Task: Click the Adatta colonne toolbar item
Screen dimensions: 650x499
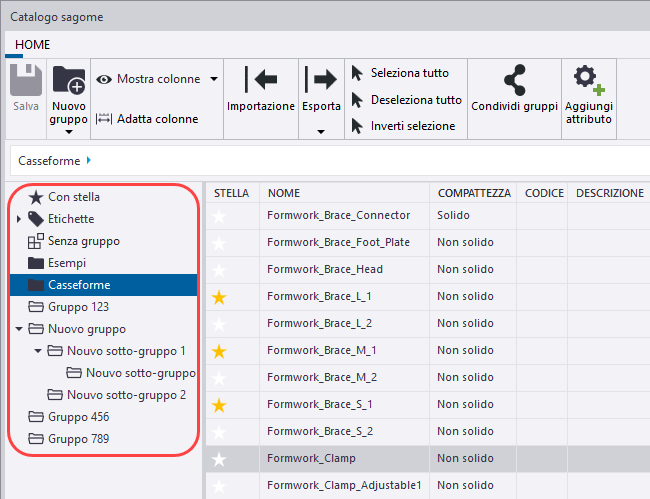Action: pyautogui.click(x=147, y=119)
